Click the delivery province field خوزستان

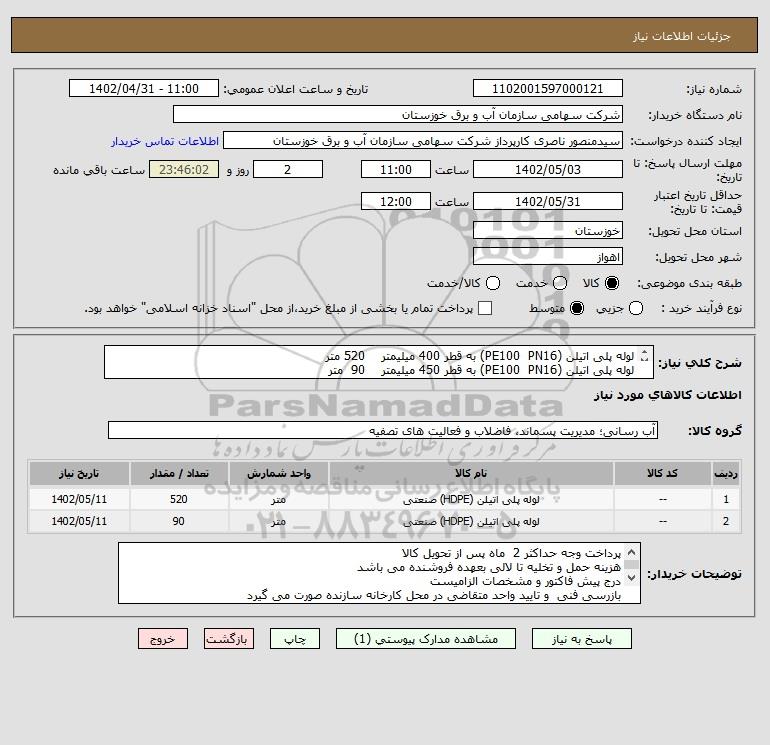click(x=548, y=231)
